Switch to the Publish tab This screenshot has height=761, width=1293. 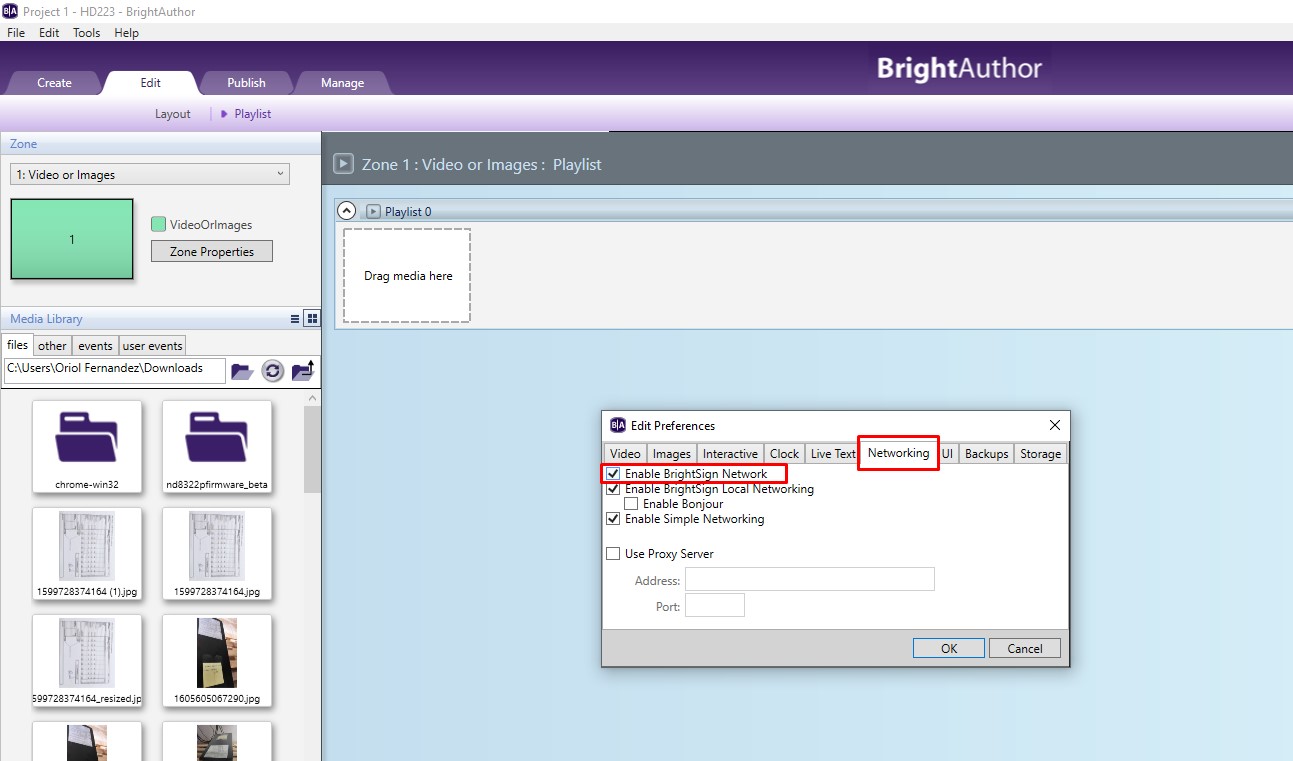pos(246,83)
